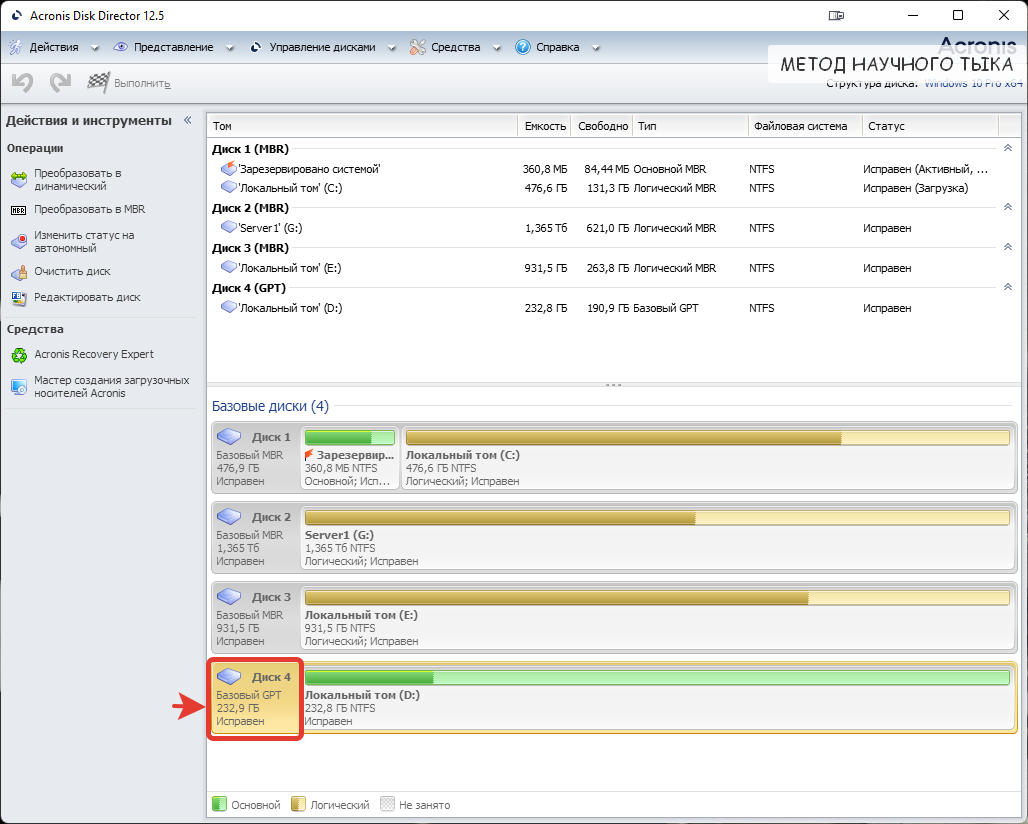Click the bootable media builder wizard icon

point(19,386)
